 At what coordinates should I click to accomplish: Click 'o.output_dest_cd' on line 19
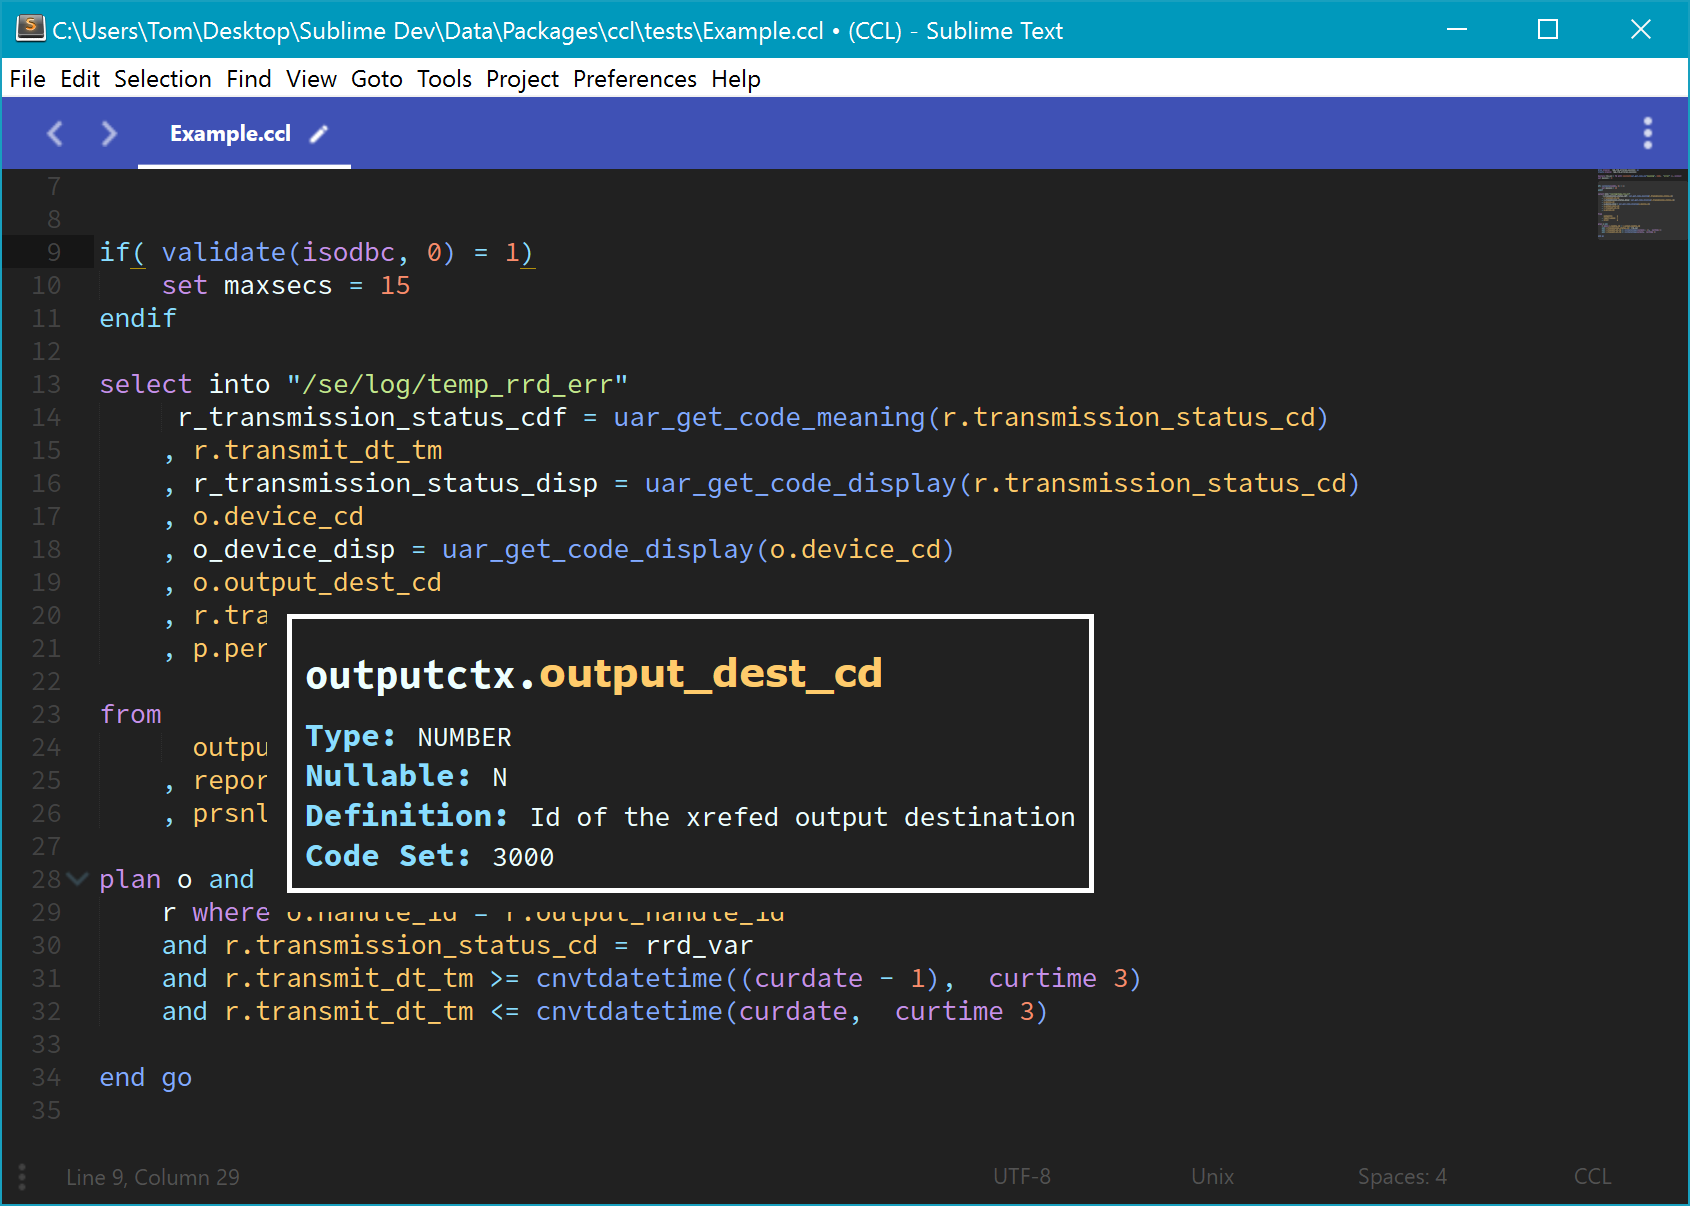[317, 583]
